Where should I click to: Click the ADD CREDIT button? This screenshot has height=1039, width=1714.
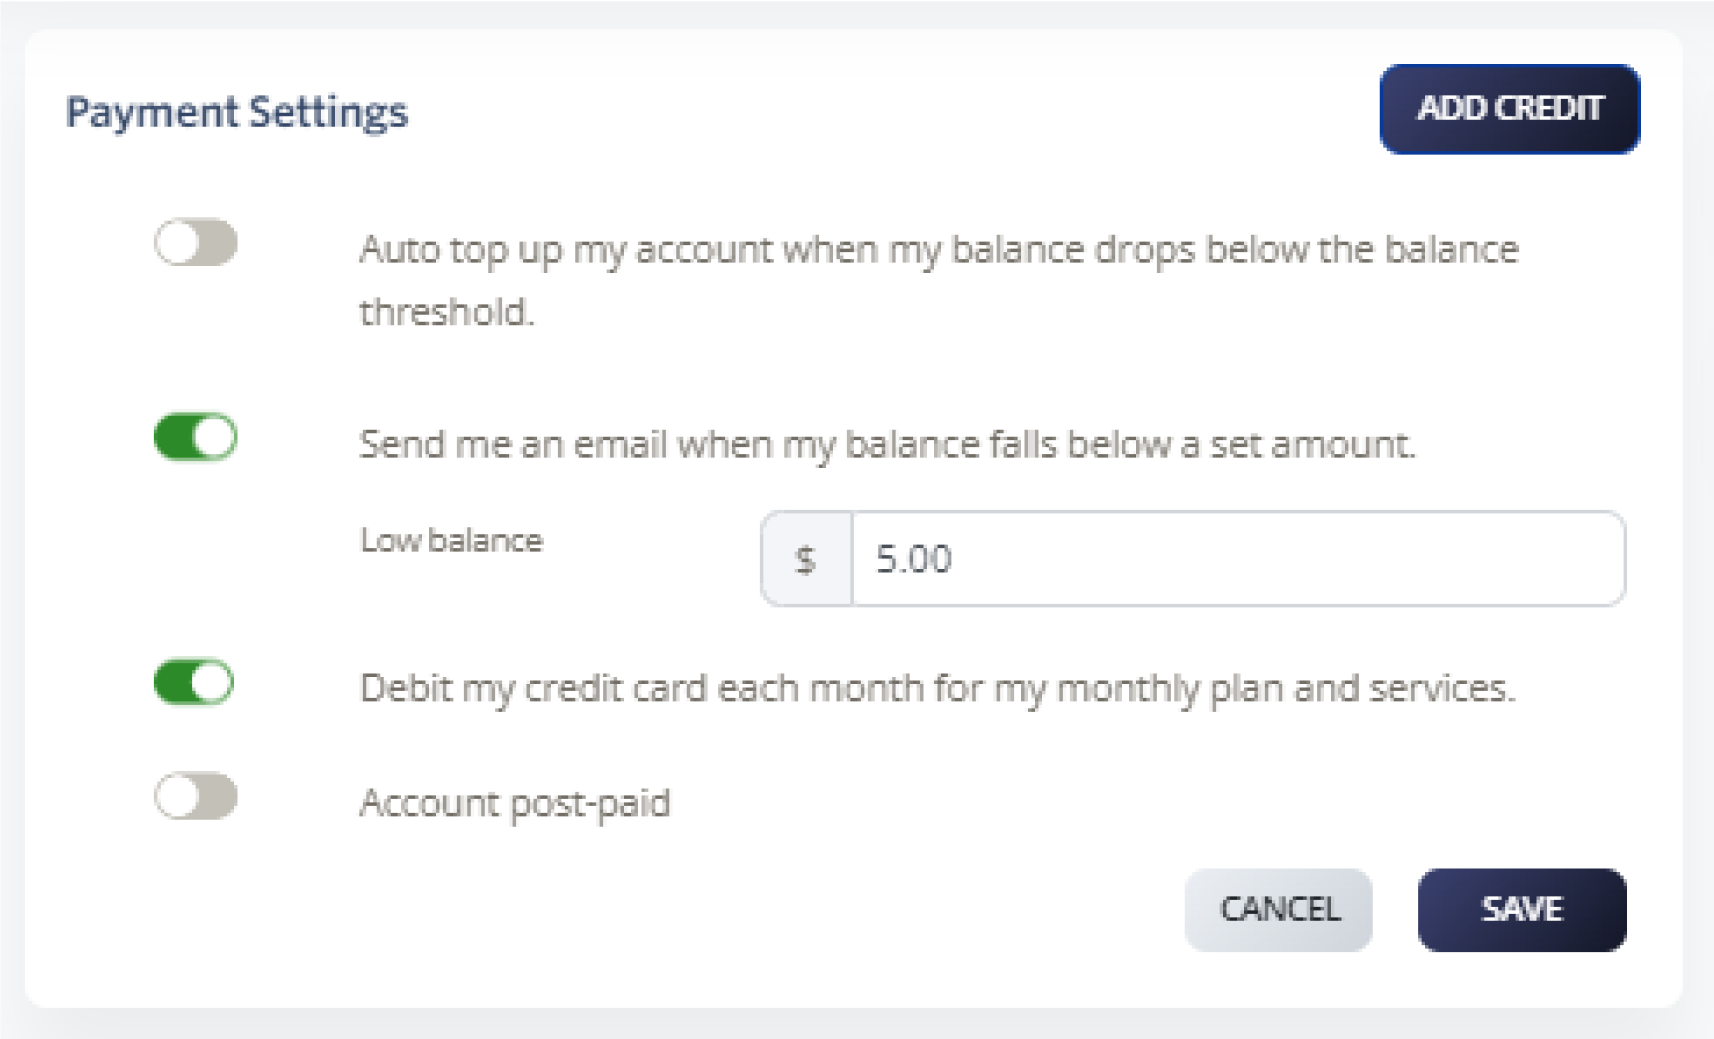pos(1509,109)
